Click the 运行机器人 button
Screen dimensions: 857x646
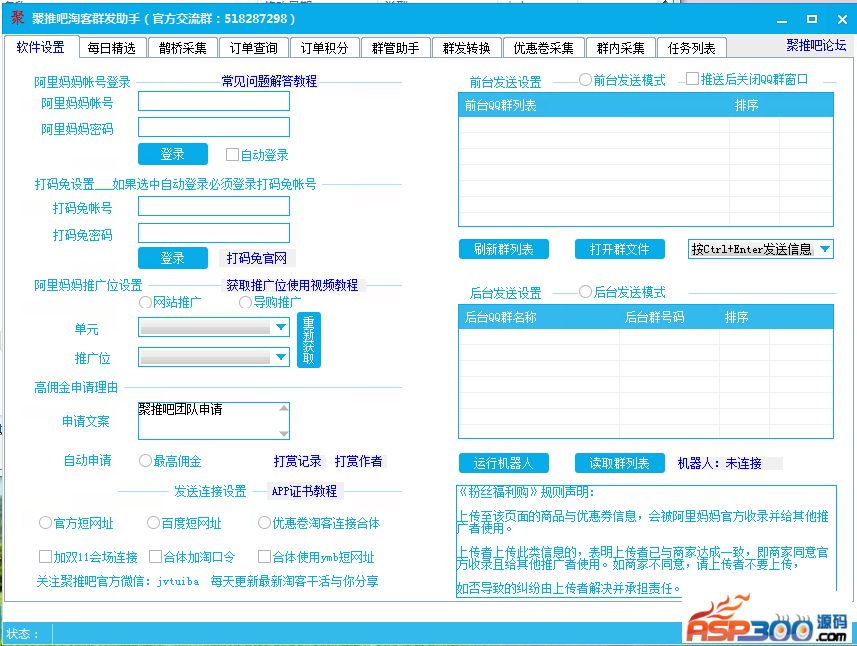(503, 463)
